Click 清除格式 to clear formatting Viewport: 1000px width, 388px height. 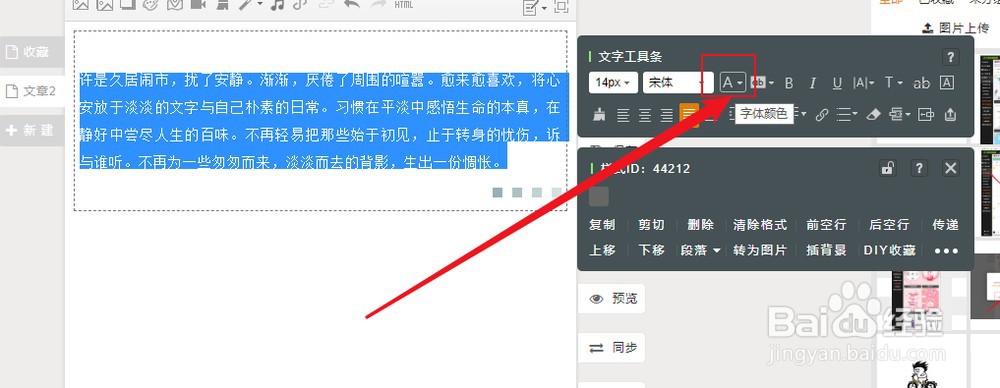(x=760, y=225)
